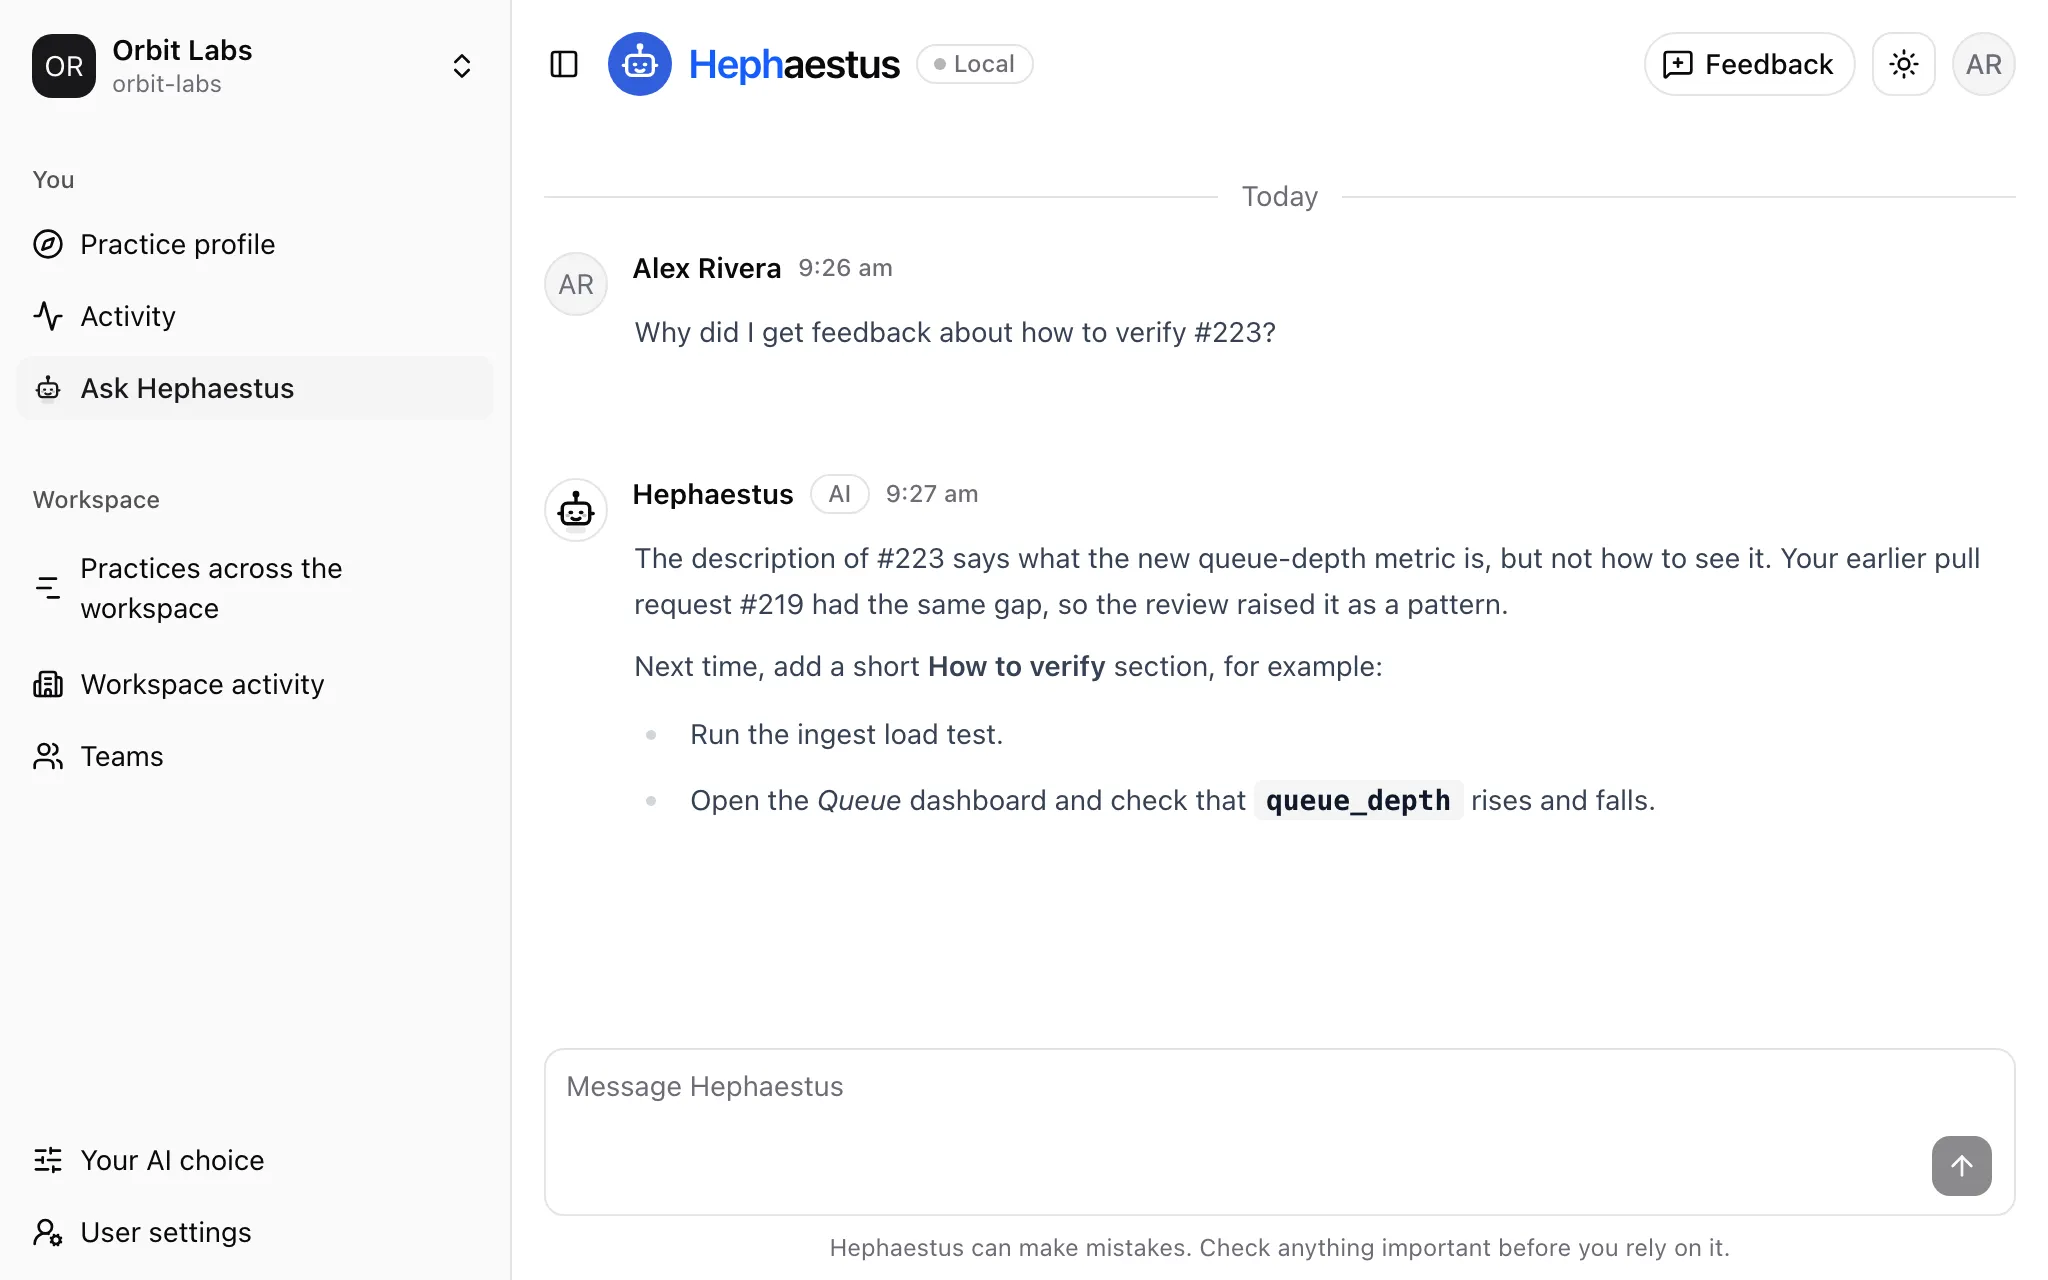Screen dimensions: 2048x1280
Task: Click the building icon beside Workspace activity
Action: [48, 684]
